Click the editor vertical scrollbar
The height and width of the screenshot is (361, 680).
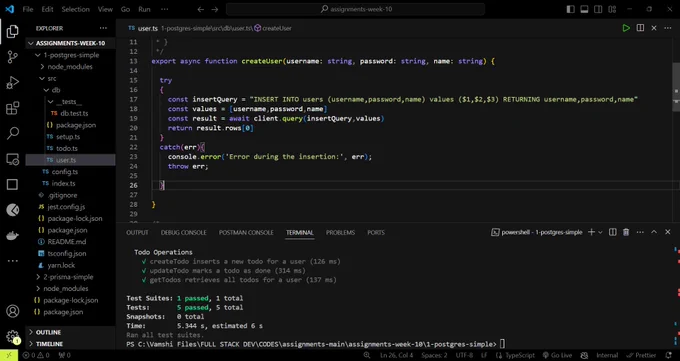(676, 88)
